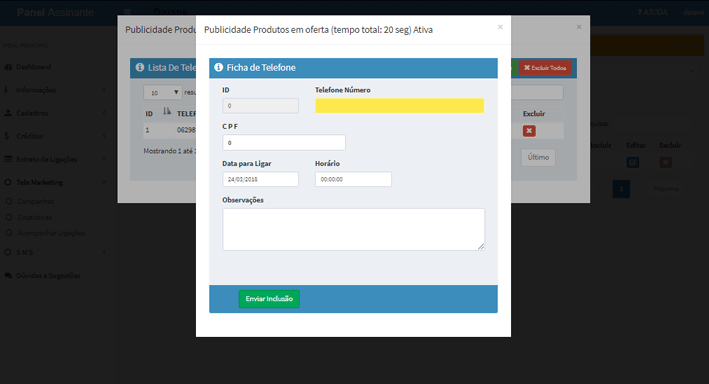Click the C P F input field

284,142
